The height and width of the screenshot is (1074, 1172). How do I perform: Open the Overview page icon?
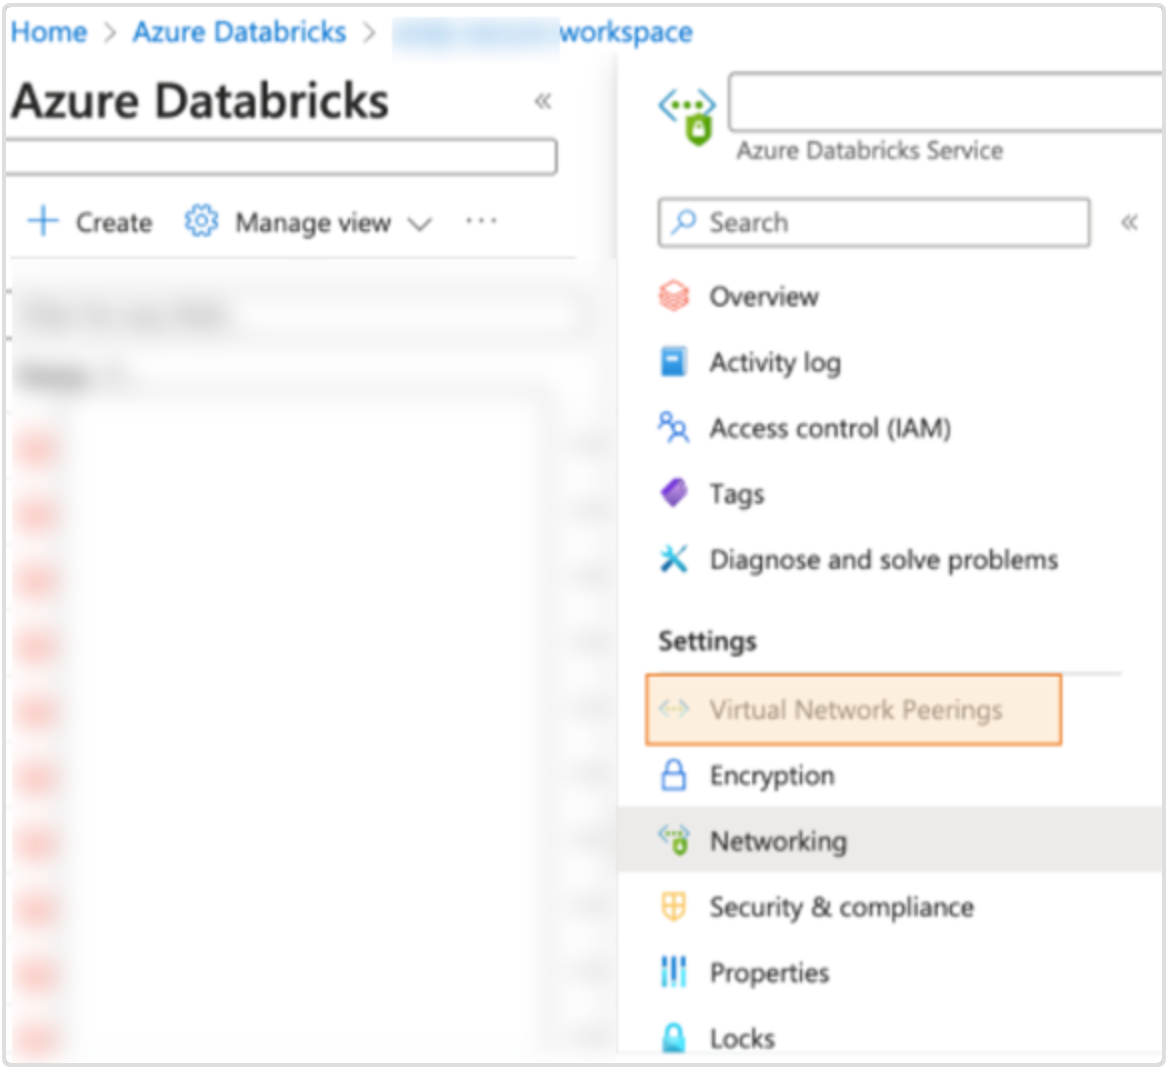[x=674, y=296]
